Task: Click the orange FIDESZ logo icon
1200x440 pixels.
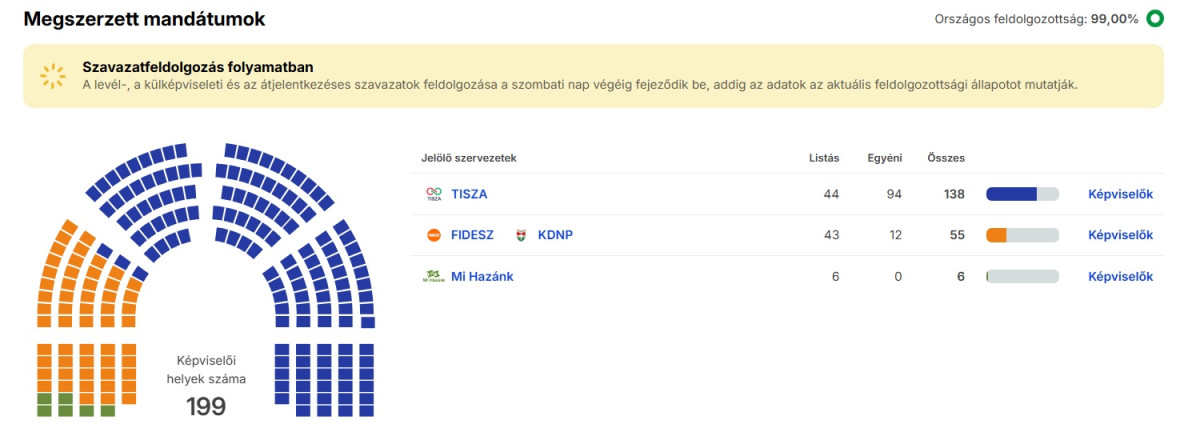Action: 433,235
